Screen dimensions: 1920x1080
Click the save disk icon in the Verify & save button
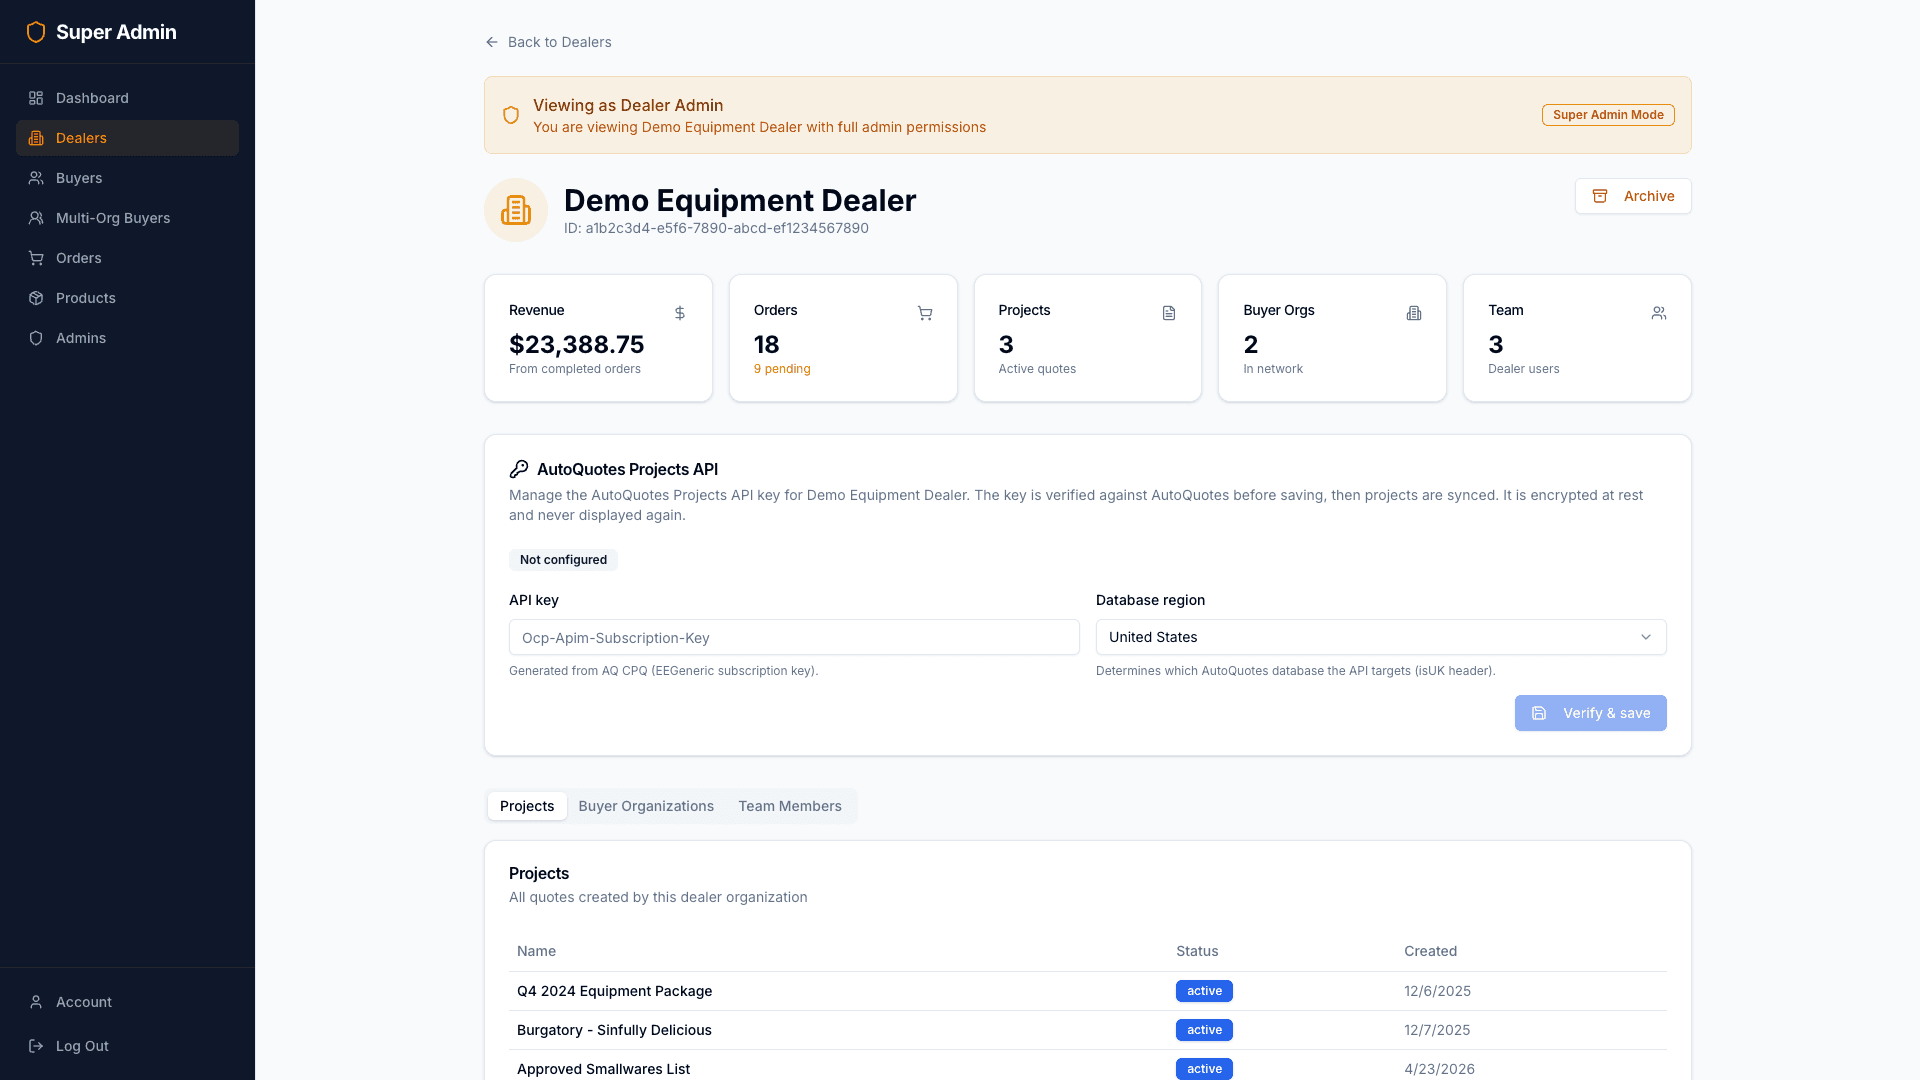coord(1539,713)
